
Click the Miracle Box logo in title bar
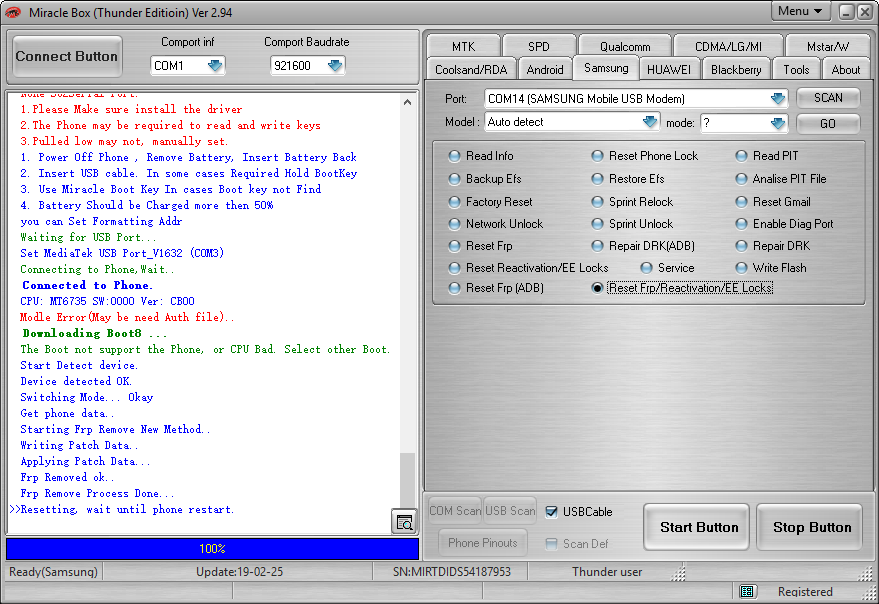click(x=12, y=11)
